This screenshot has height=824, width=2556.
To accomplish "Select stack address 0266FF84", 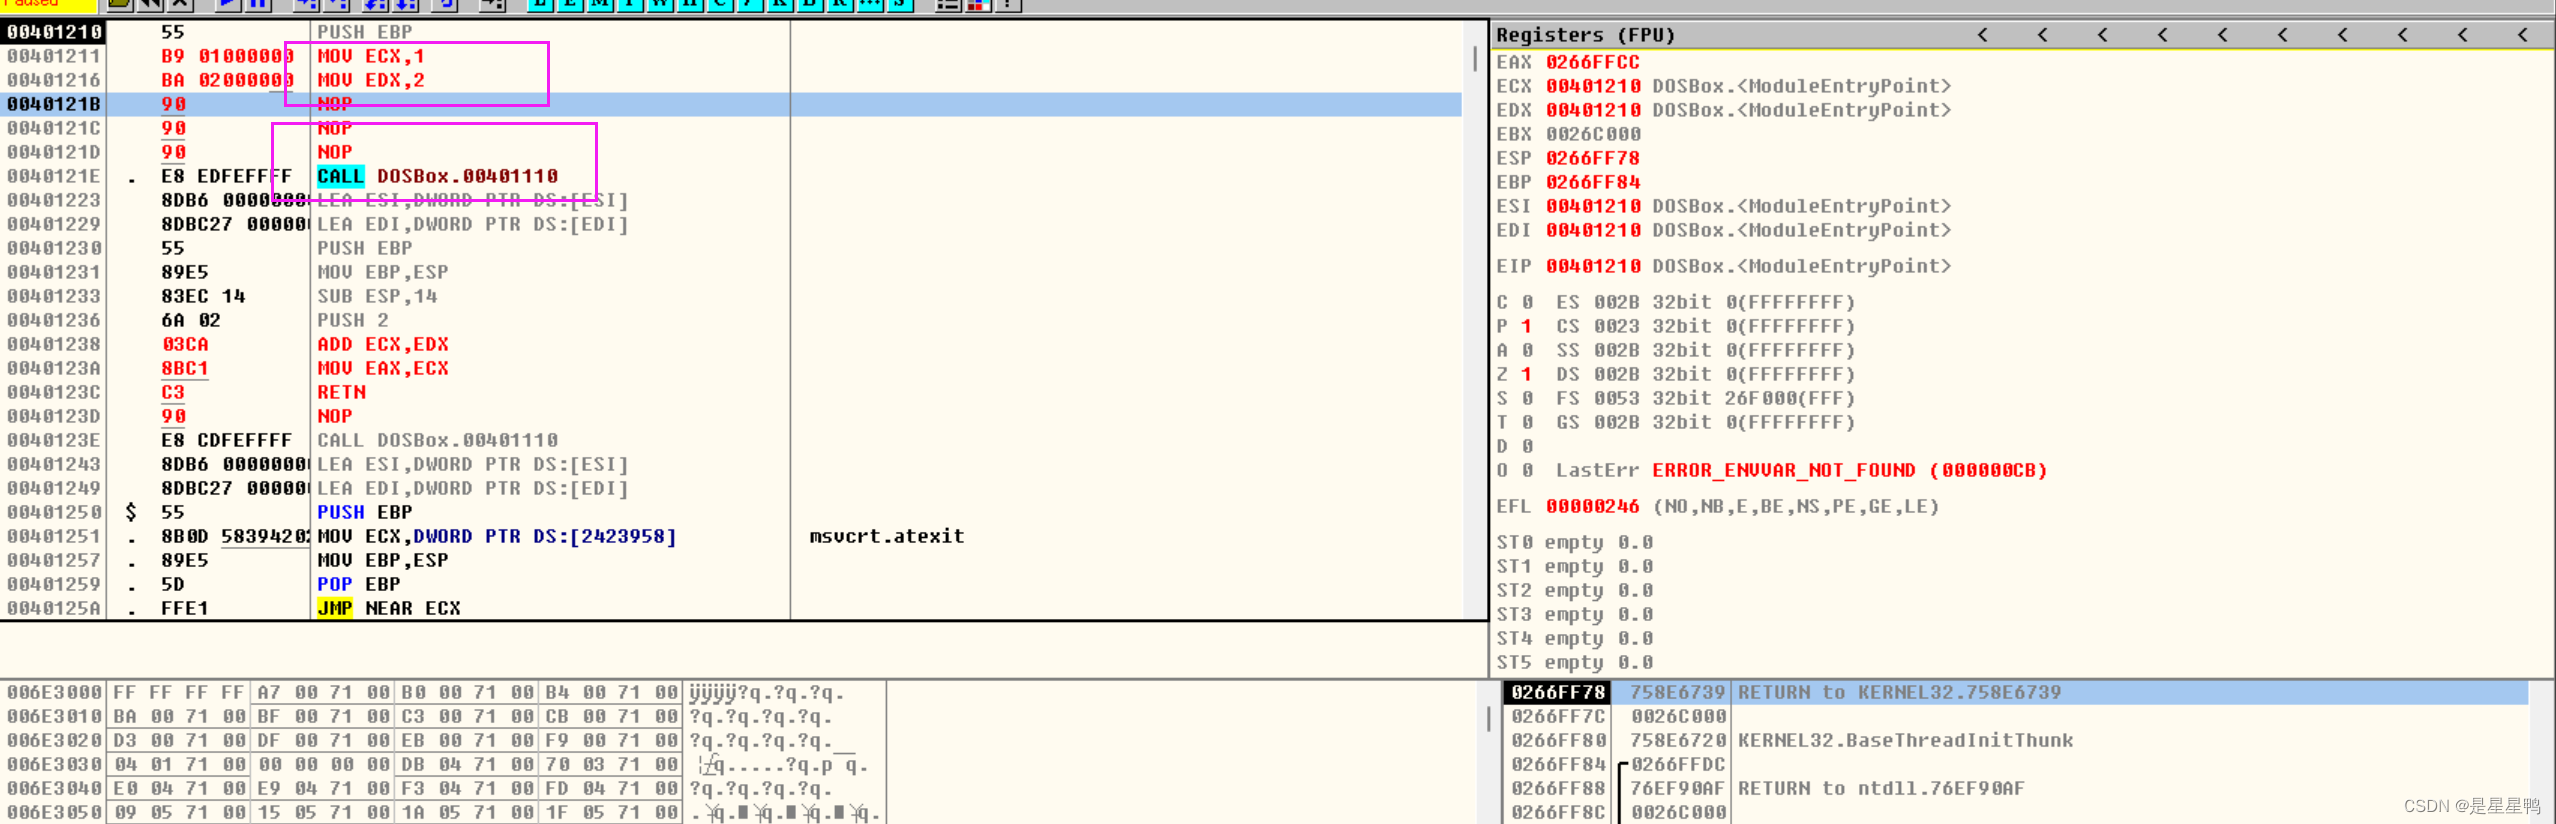I will [x=1558, y=764].
